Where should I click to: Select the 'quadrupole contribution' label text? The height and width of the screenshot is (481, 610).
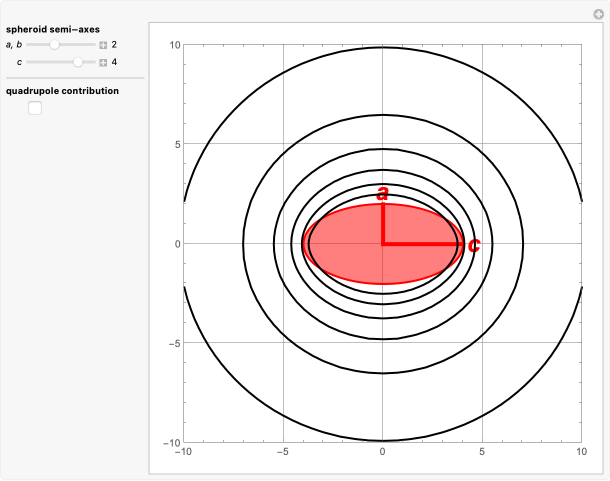click(62, 91)
